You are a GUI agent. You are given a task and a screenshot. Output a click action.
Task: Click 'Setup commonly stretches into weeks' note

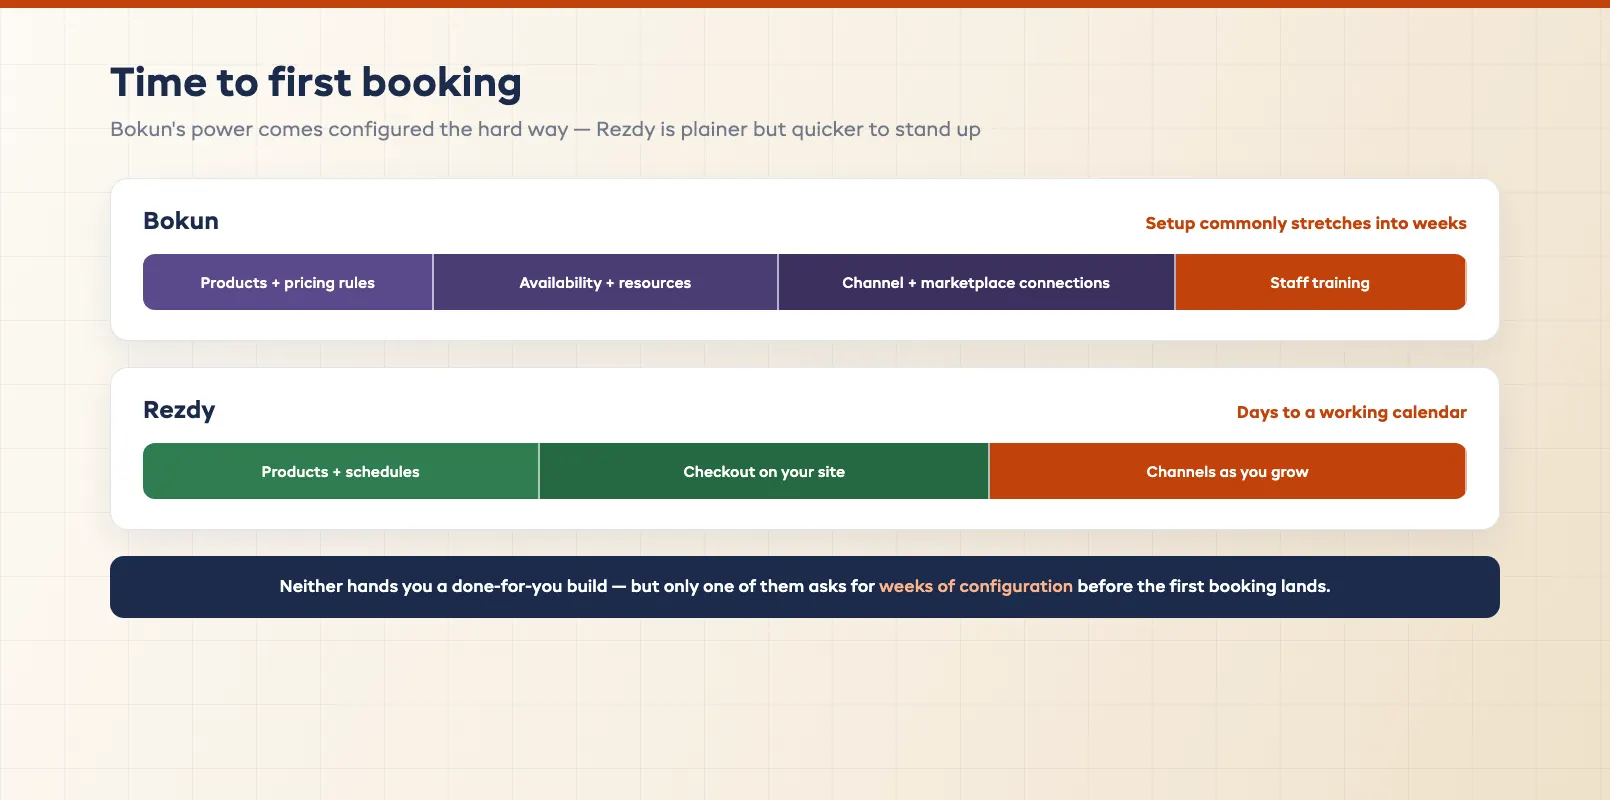pos(1306,223)
